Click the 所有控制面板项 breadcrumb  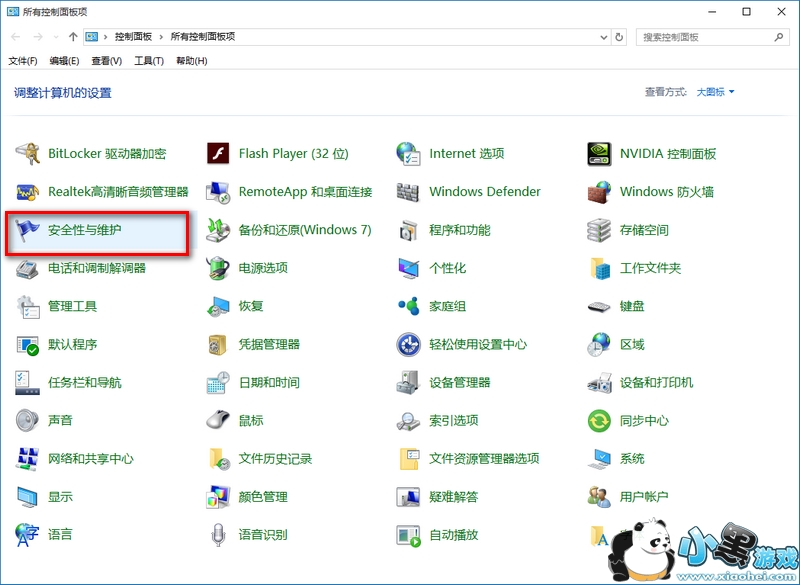pyautogui.click(x=203, y=37)
